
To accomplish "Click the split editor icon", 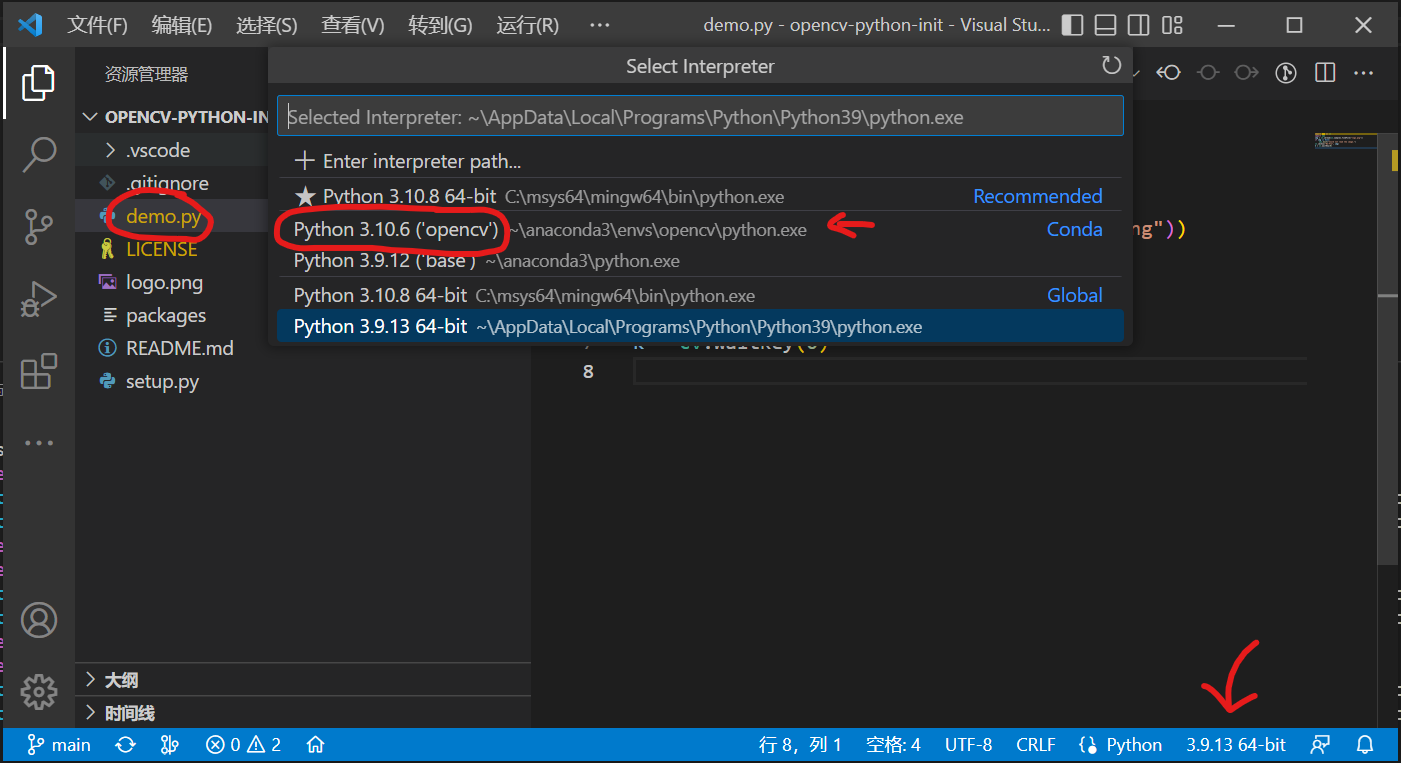I will tap(1325, 73).
